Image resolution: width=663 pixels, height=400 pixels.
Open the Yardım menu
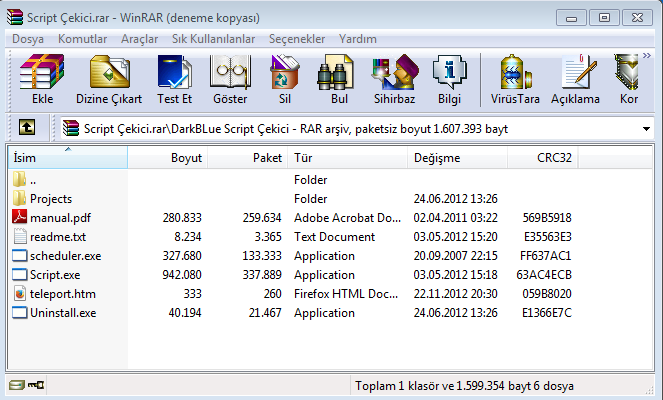[x=358, y=39]
